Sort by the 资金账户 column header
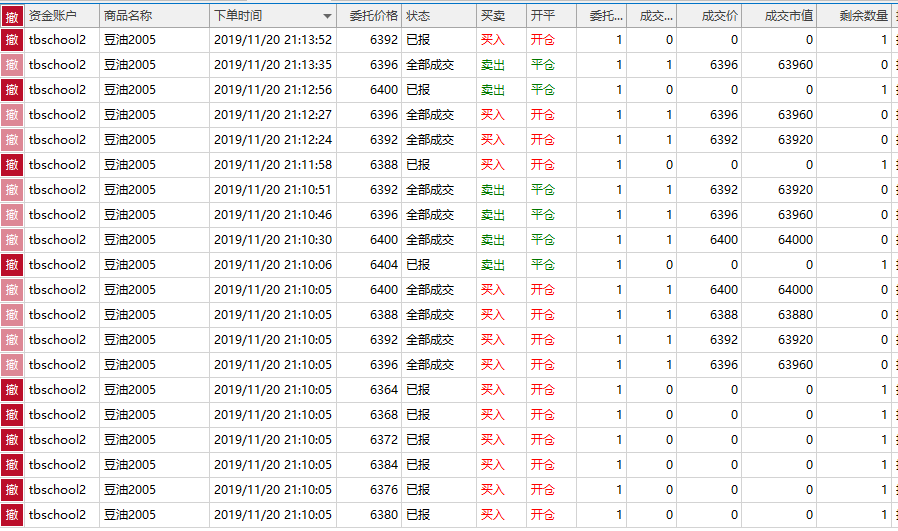898x531 pixels. [x=62, y=16]
